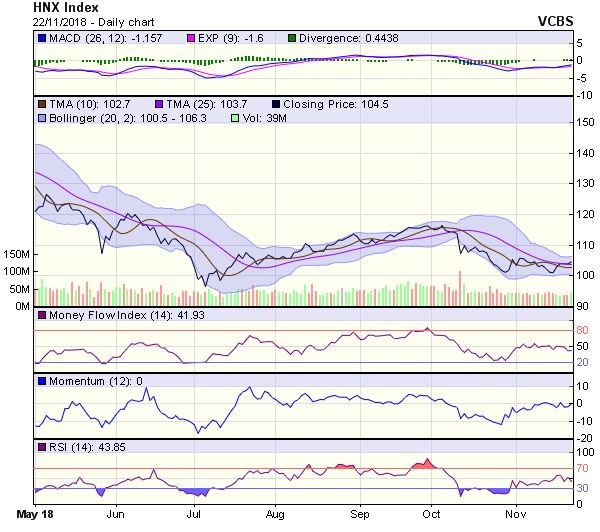Select the May 18 label on time axis
The width and height of the screenshot is (600, 532).
(34, 513)
